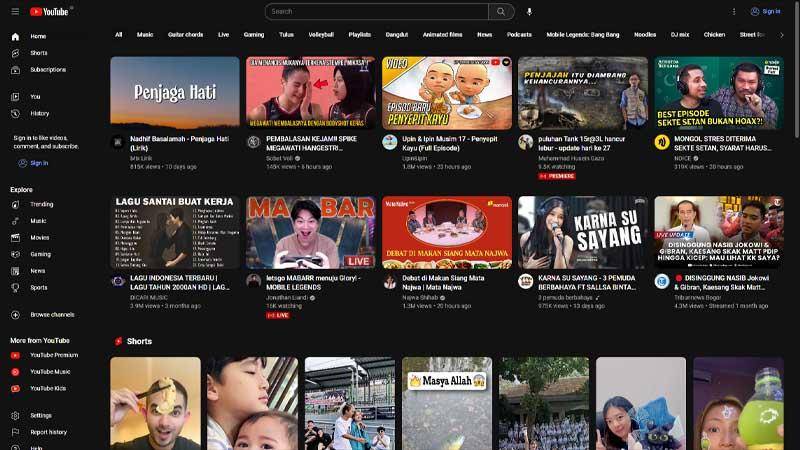Activate voice search microphone
800x450 pixels.
click(529, 11)
